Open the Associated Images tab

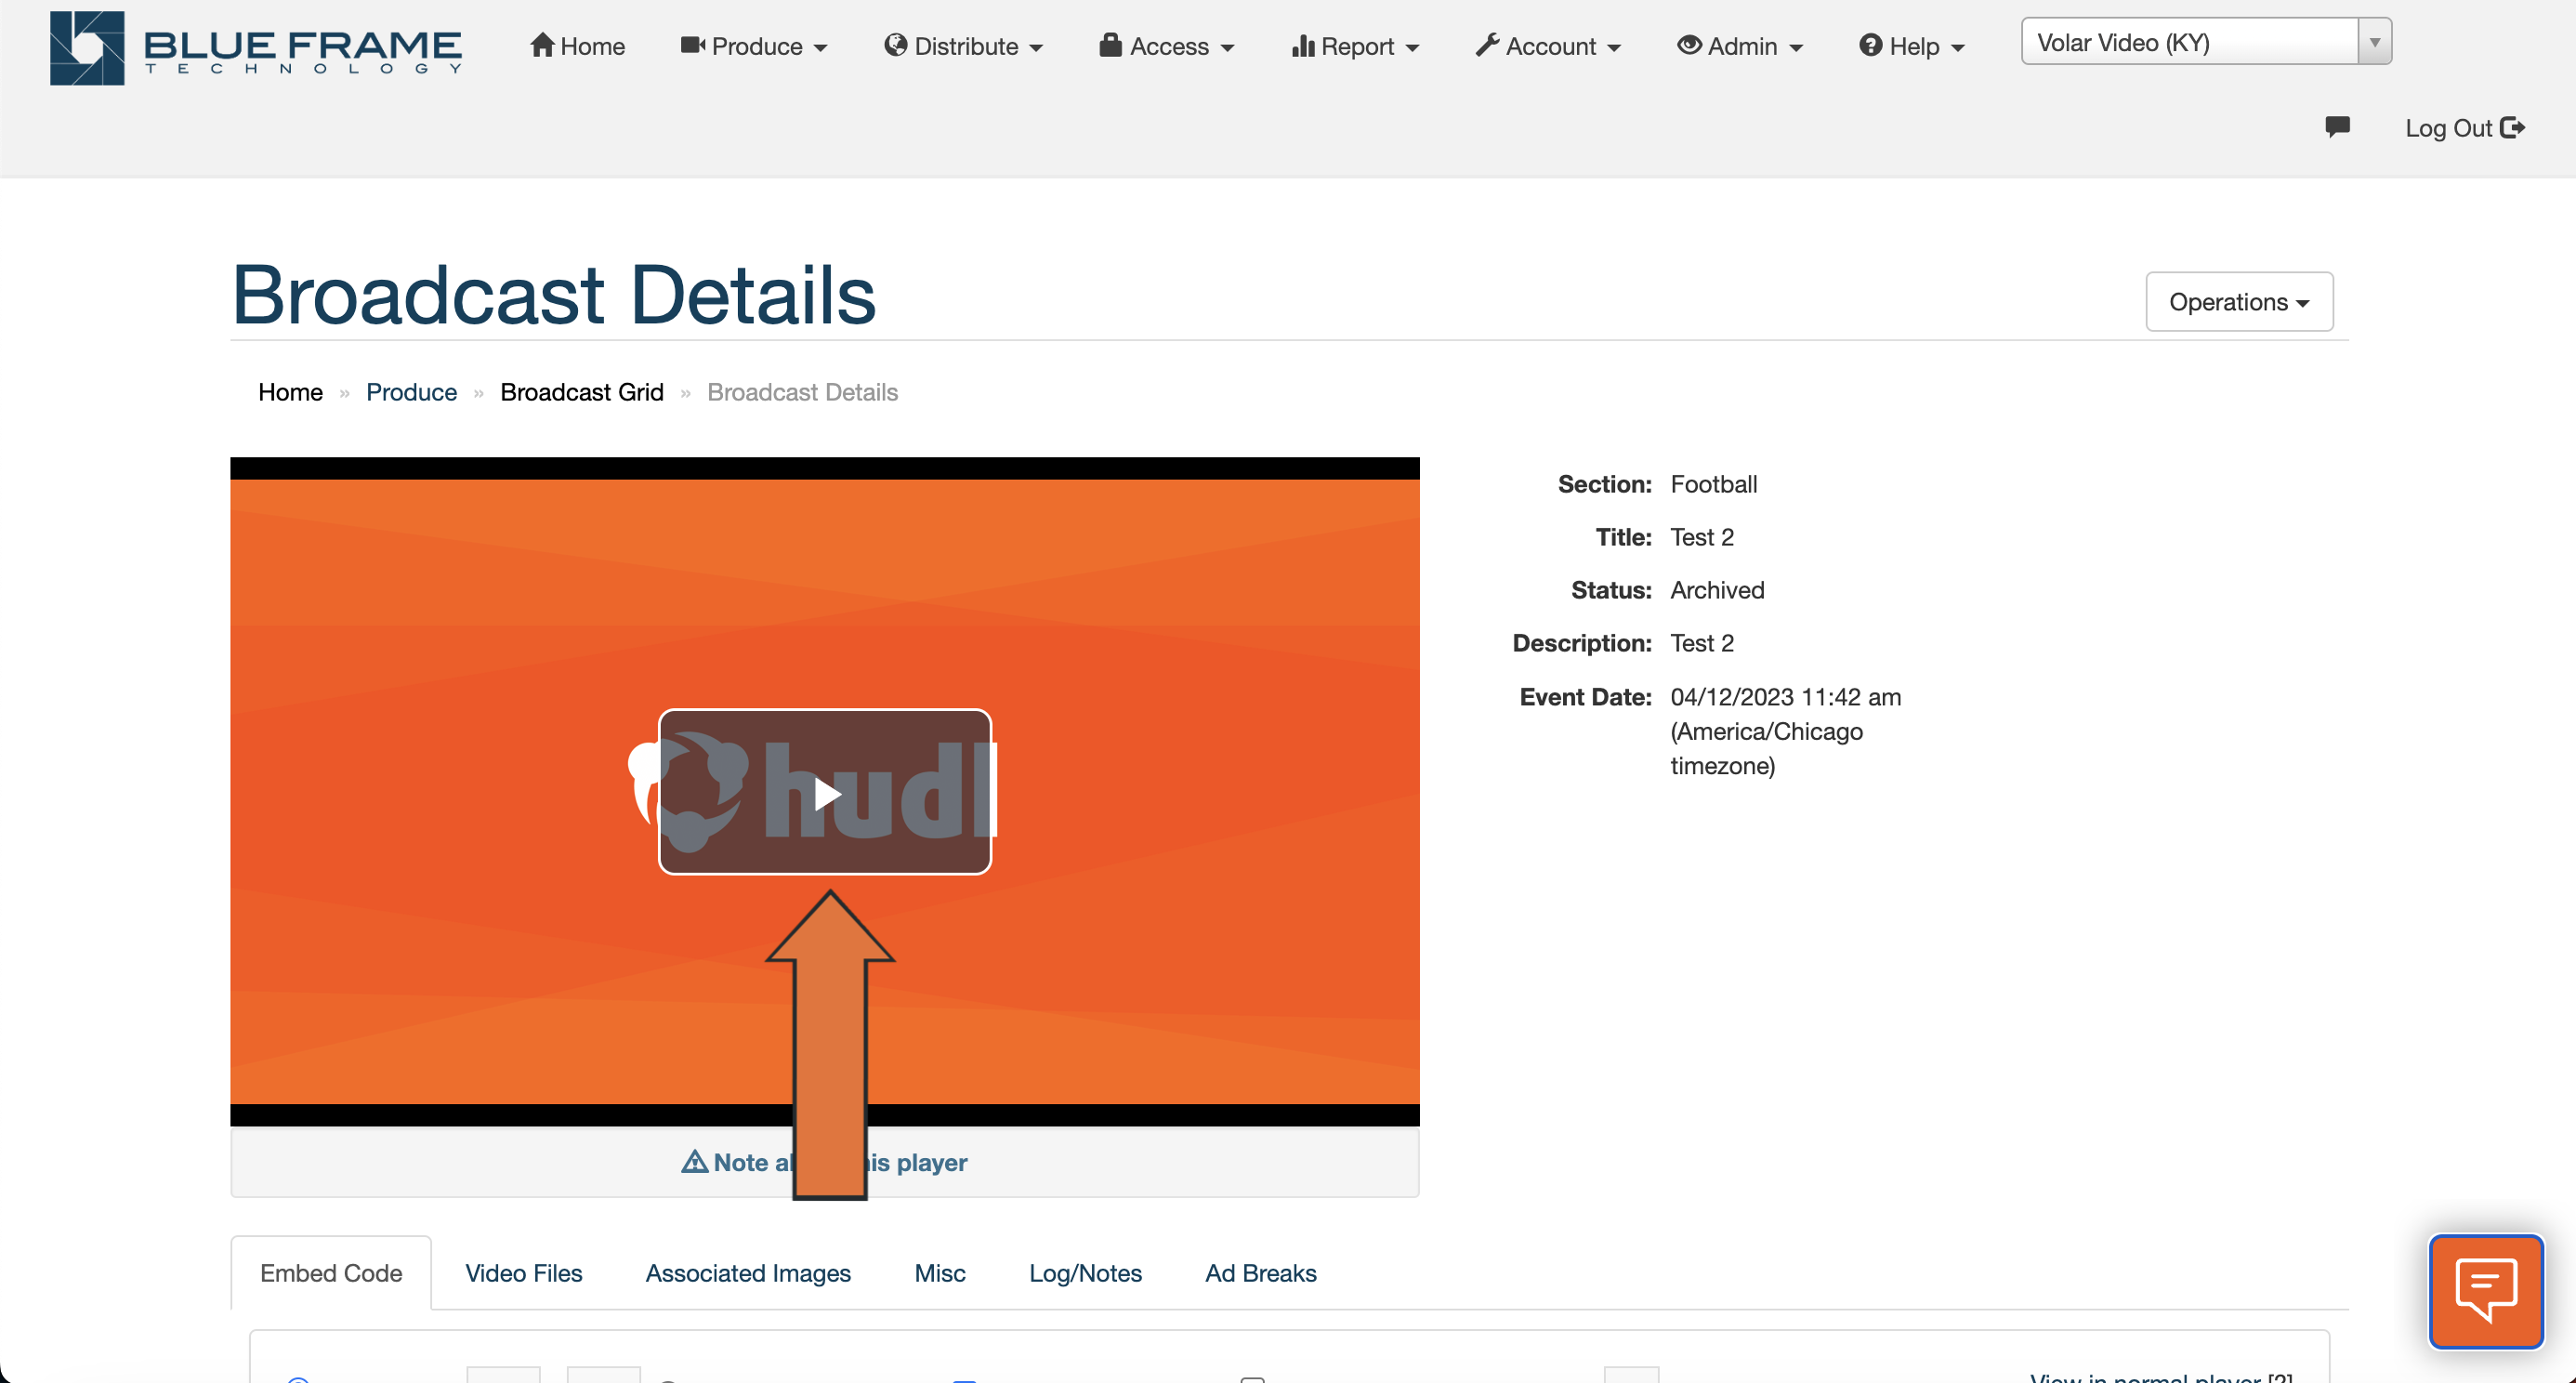748,1273
